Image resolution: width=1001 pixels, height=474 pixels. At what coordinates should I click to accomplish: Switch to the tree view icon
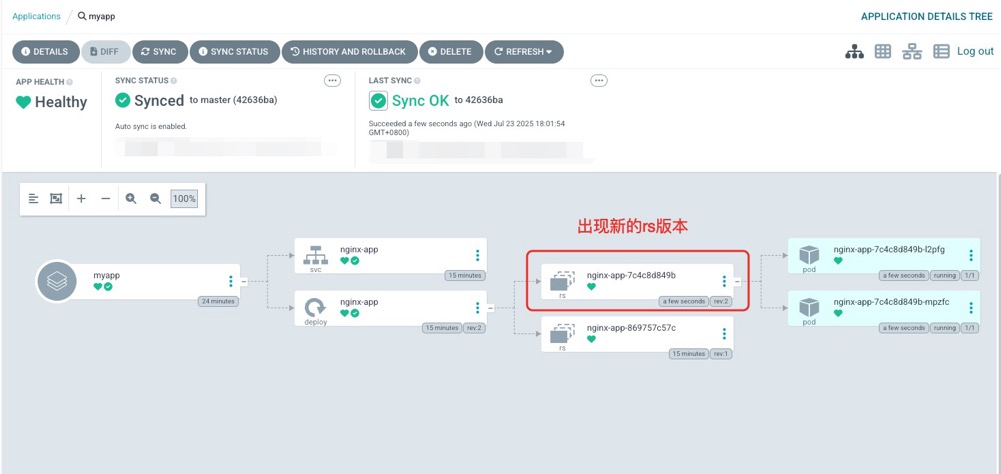pyautogui.click(x=854, y=52)
